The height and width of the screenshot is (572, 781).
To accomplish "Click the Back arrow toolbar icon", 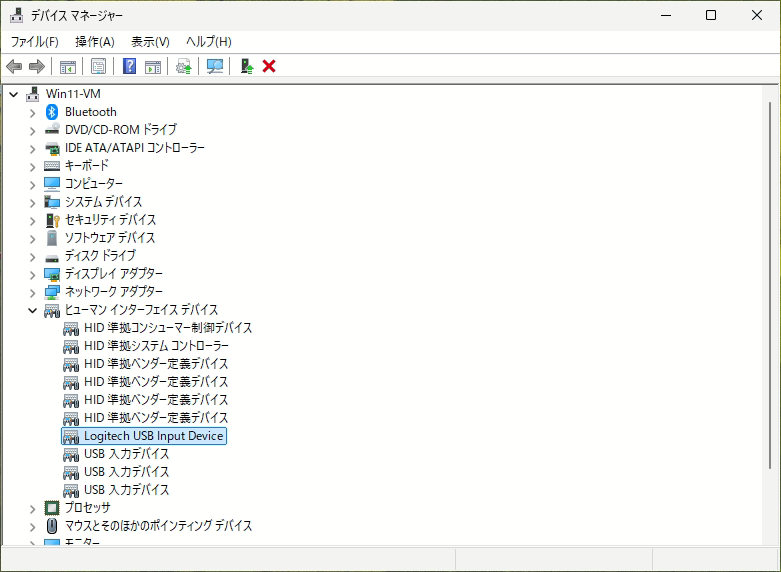I will click(14, 66).
